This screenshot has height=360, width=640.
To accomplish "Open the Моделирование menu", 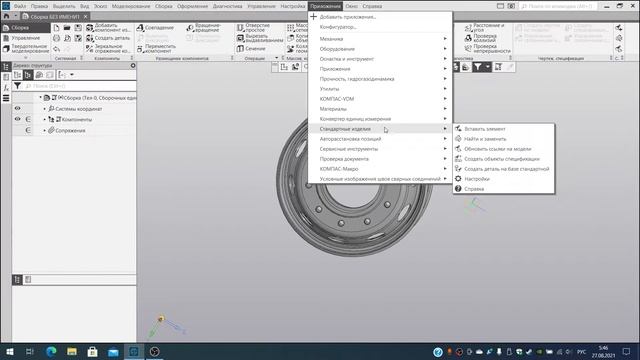I will [131, 6].
